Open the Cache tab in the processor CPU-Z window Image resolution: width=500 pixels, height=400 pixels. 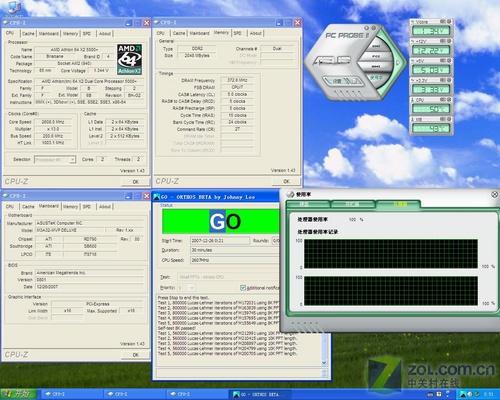point(28,34)
